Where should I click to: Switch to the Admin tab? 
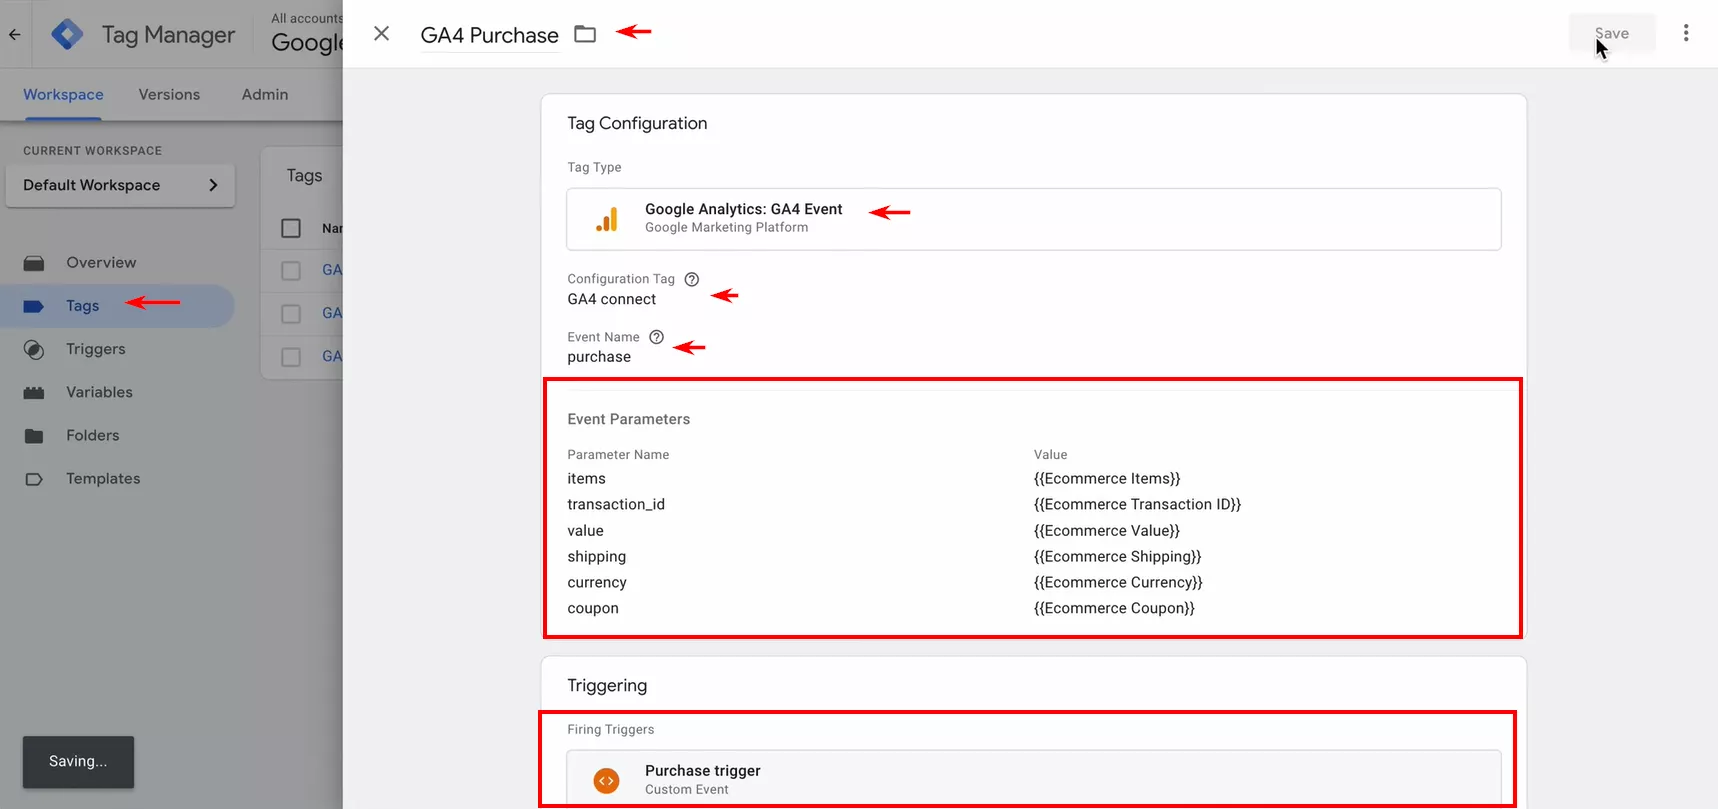coord(265,94)
